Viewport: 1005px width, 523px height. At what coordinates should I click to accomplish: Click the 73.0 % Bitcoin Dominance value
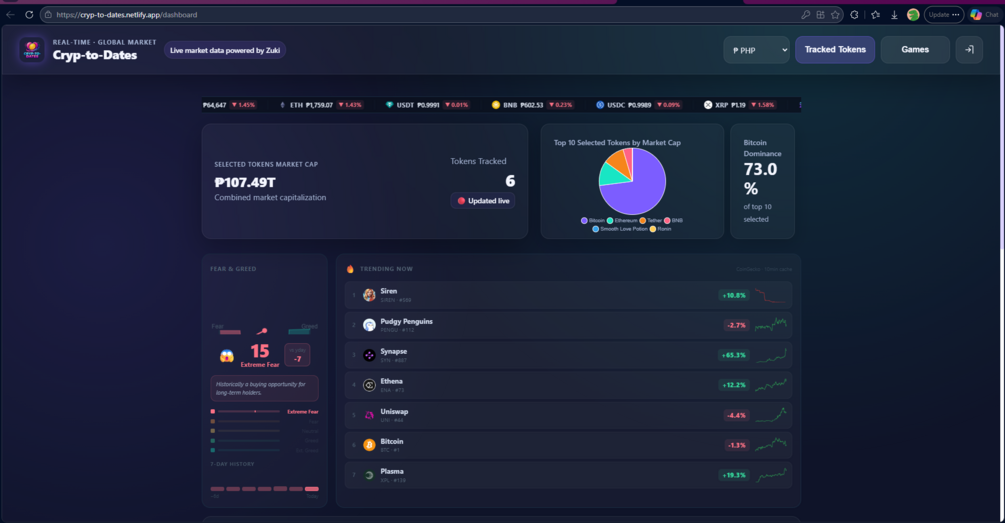[760, 179]
